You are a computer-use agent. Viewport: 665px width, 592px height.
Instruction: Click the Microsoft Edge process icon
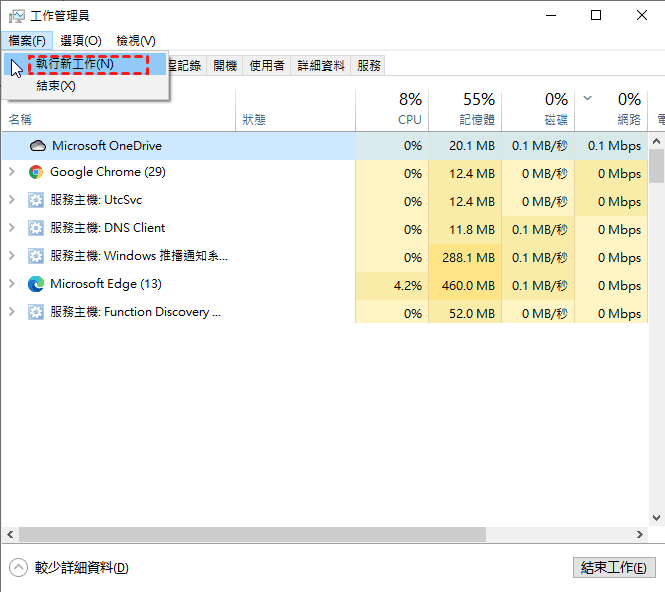click(36, 284)
